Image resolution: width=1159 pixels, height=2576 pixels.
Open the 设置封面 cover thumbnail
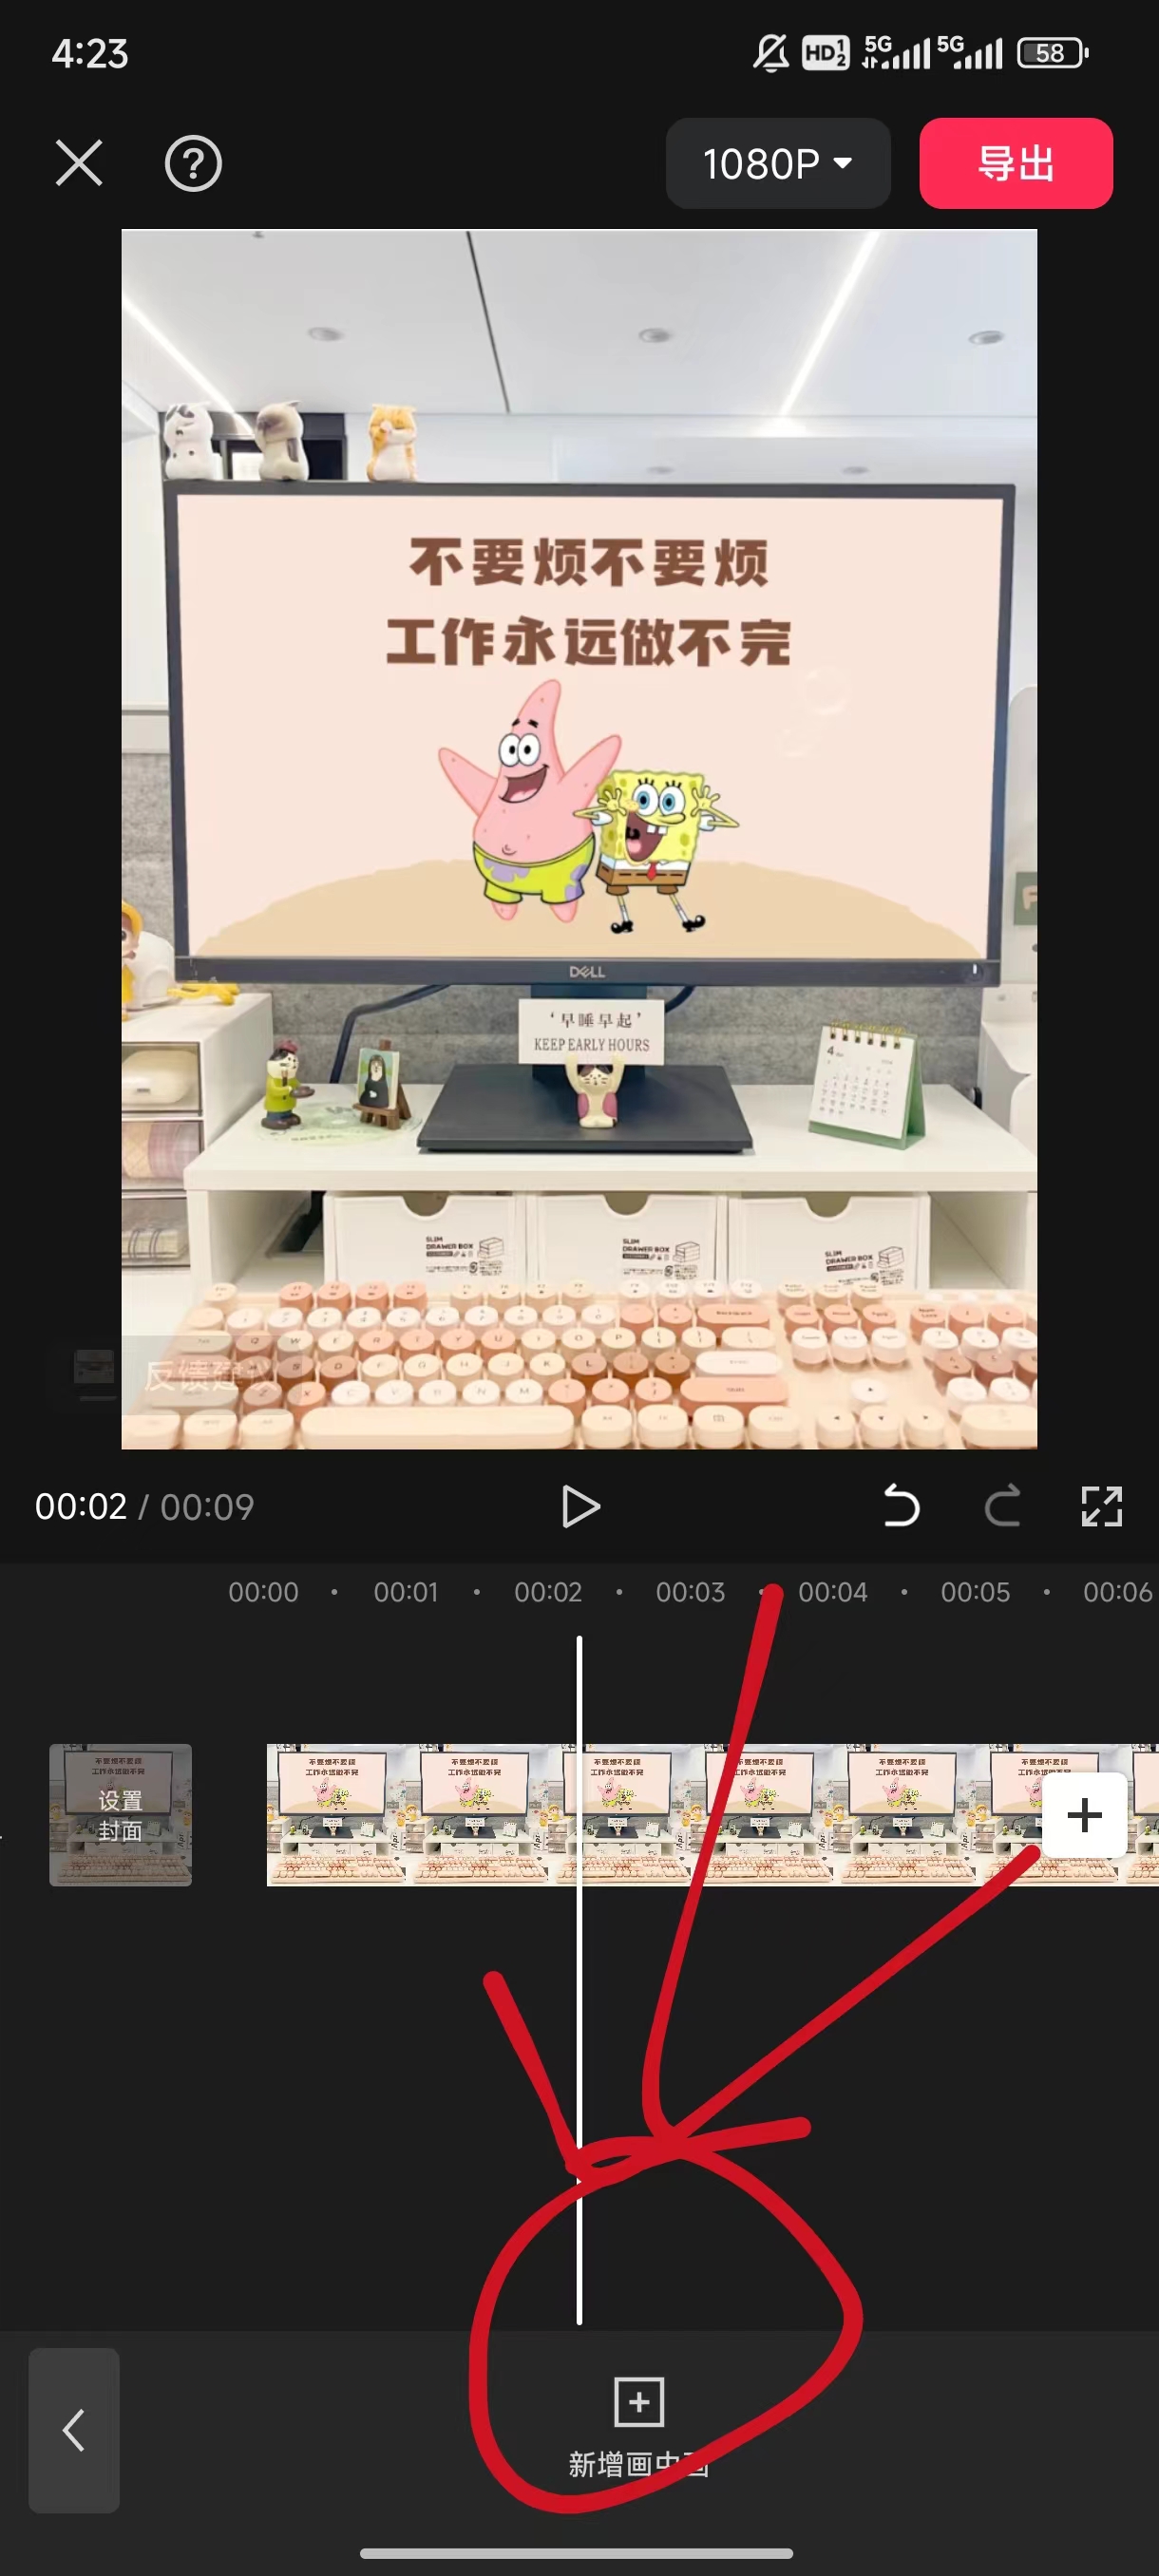pos(120,1815)
